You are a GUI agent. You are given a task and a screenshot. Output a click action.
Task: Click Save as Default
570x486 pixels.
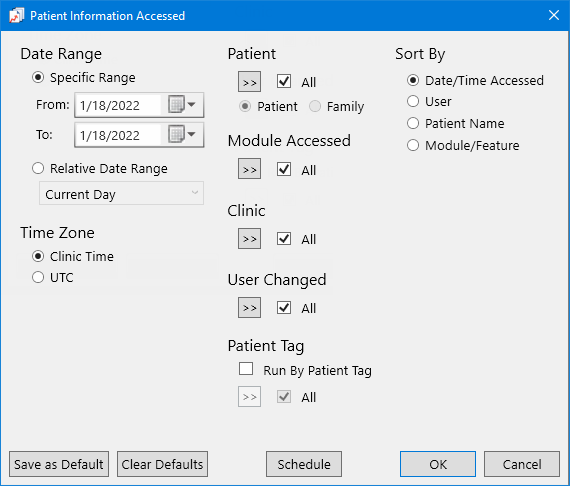pyautogui.click(x=59, y=464)
